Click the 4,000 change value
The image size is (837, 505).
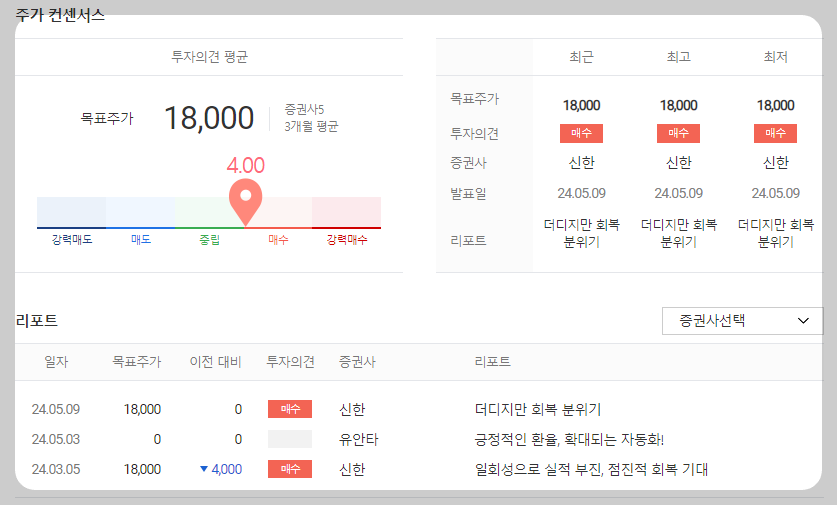(x=227, y=469)
